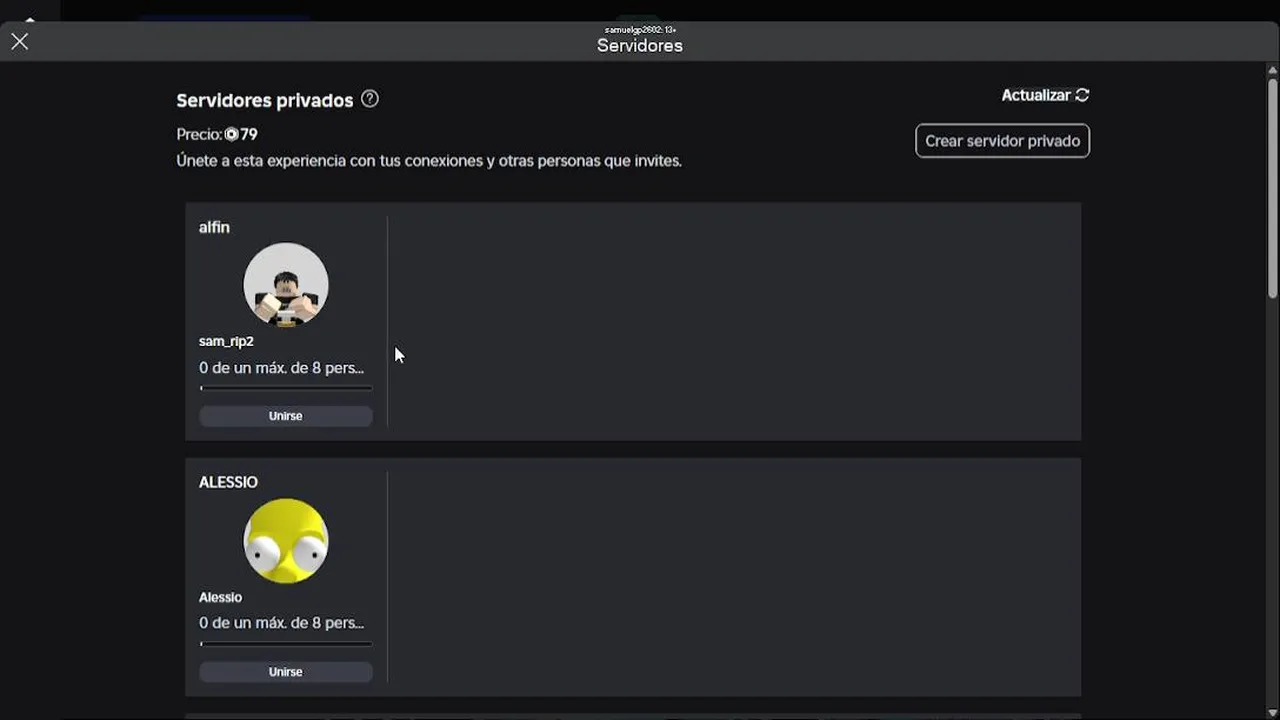The width and height of the screenshot is (1280, 720).
Task: Click the vertical scrollbar thumb
Action: coord(1272,187)
